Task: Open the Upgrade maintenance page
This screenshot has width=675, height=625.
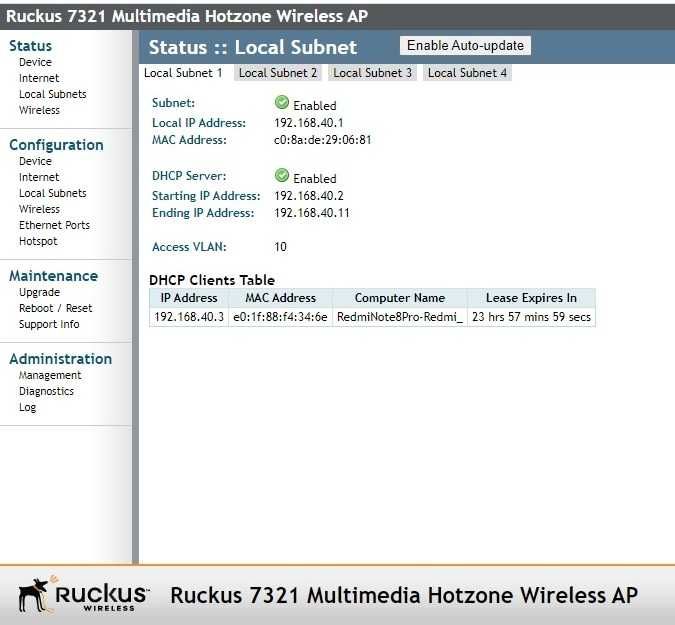Action: point(39,292)
